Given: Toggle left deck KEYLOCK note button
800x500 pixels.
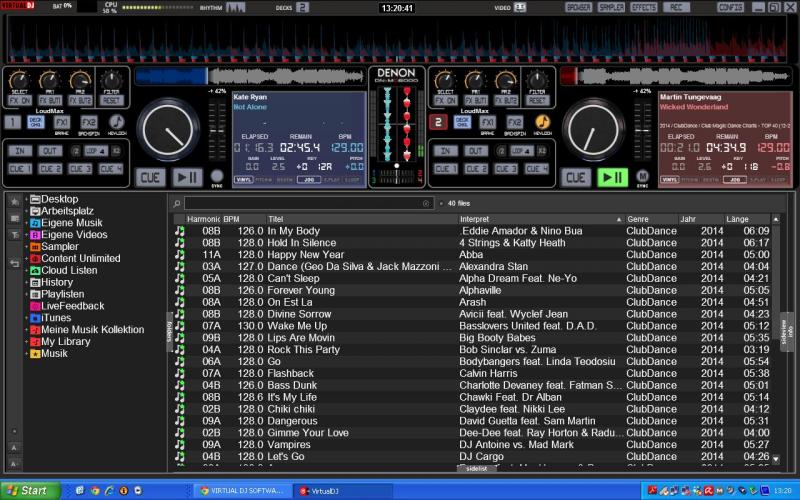Looking at the screenshot, I should click(x=117, y=122).
